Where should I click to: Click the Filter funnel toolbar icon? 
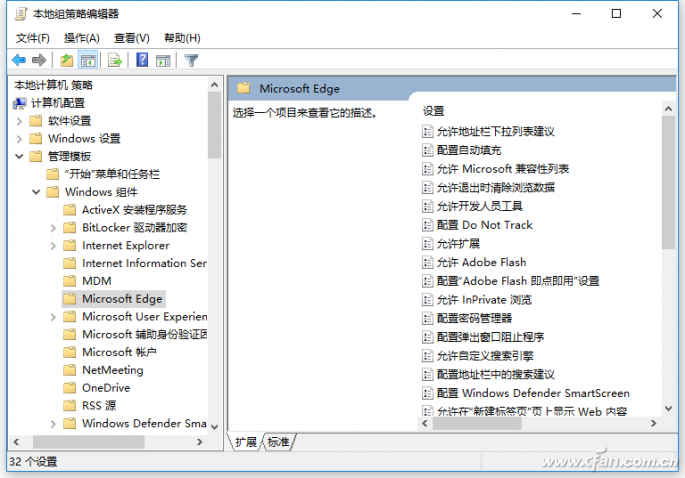(x=191, y=60)
